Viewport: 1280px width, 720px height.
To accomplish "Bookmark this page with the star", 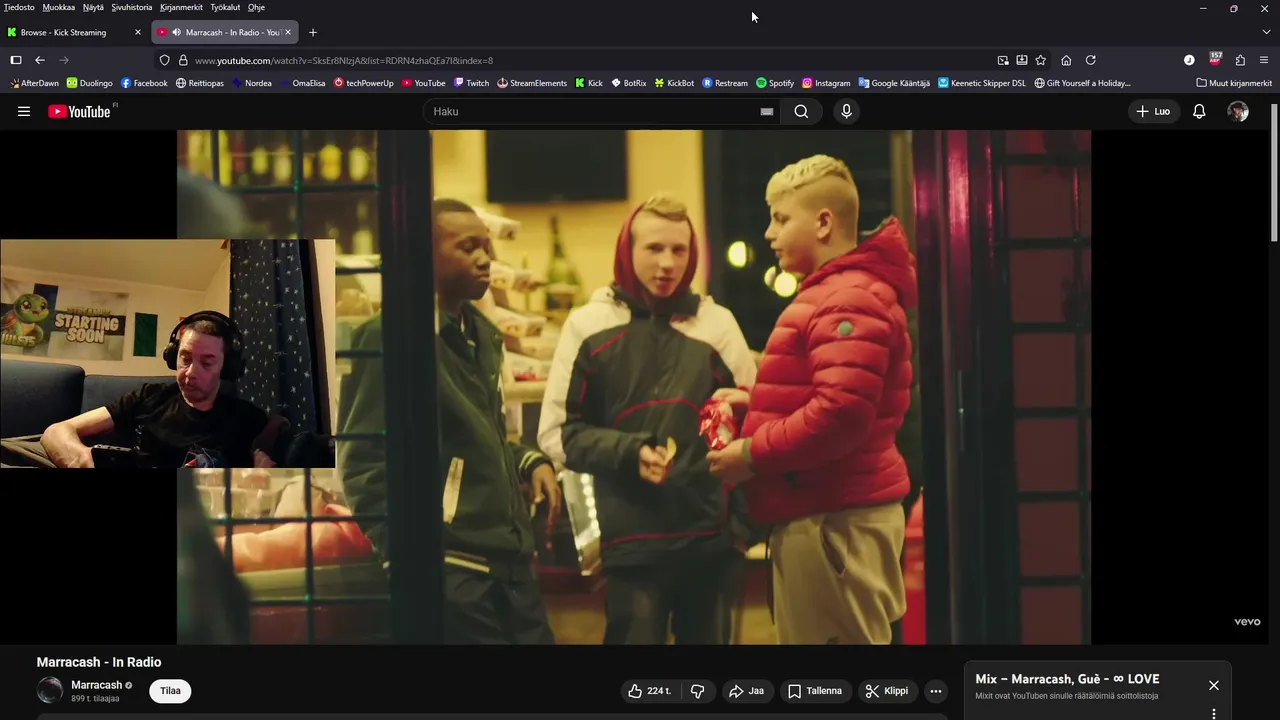I will 1041,60.
